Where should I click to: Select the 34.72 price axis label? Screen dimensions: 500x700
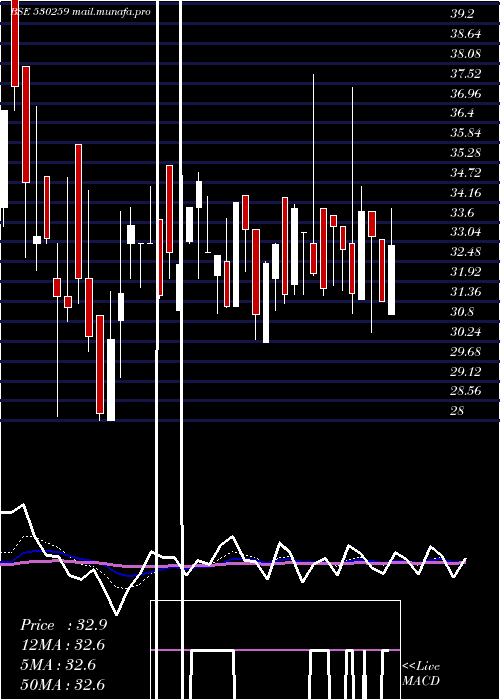pyautogui.click(x=465, y=172)
